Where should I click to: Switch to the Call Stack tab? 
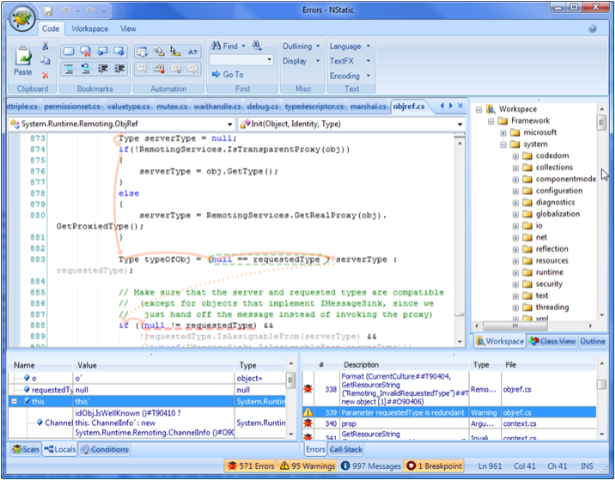[346, 449]
